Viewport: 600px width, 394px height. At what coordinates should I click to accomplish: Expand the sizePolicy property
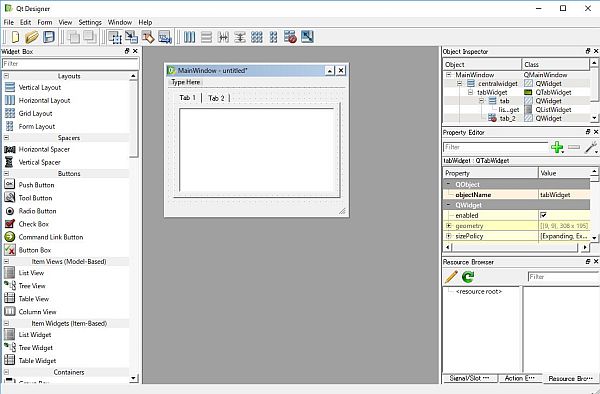pos(449,236)
